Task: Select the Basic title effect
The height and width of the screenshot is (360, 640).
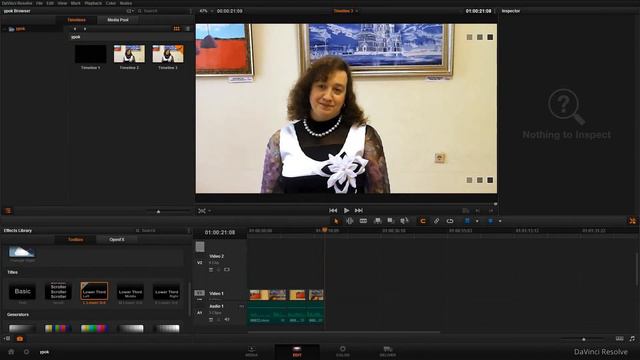Action: tap(22, 291)
